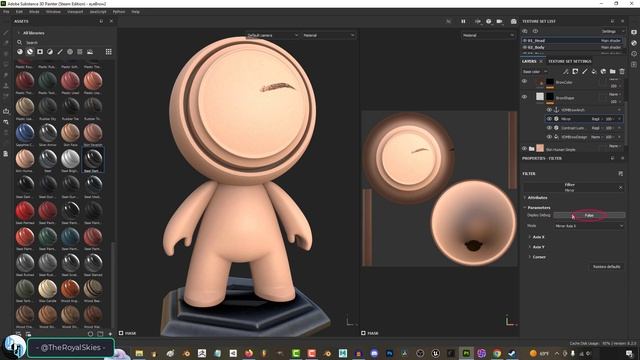The height and width of the screenshot is (360, 640).
Task: Delete layer with trash icon
Action: point(622,71)
